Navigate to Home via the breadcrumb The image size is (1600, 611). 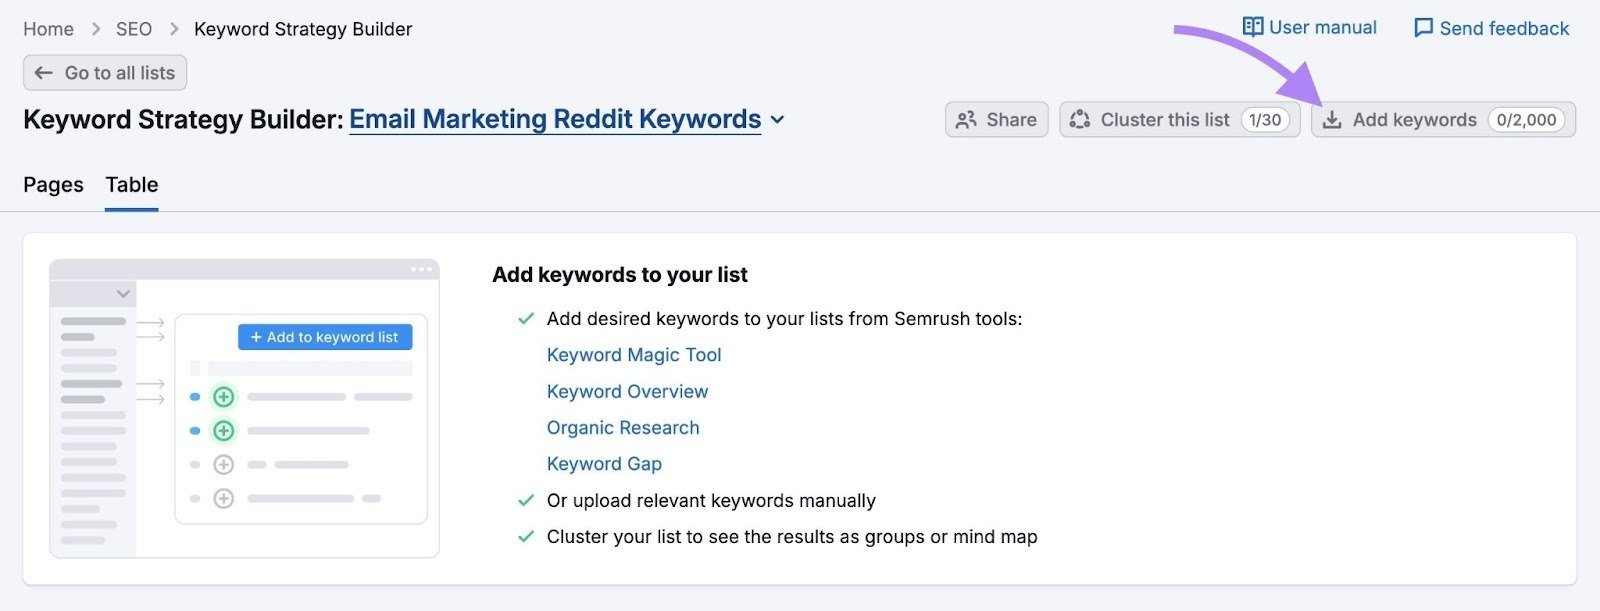point(47,28)
